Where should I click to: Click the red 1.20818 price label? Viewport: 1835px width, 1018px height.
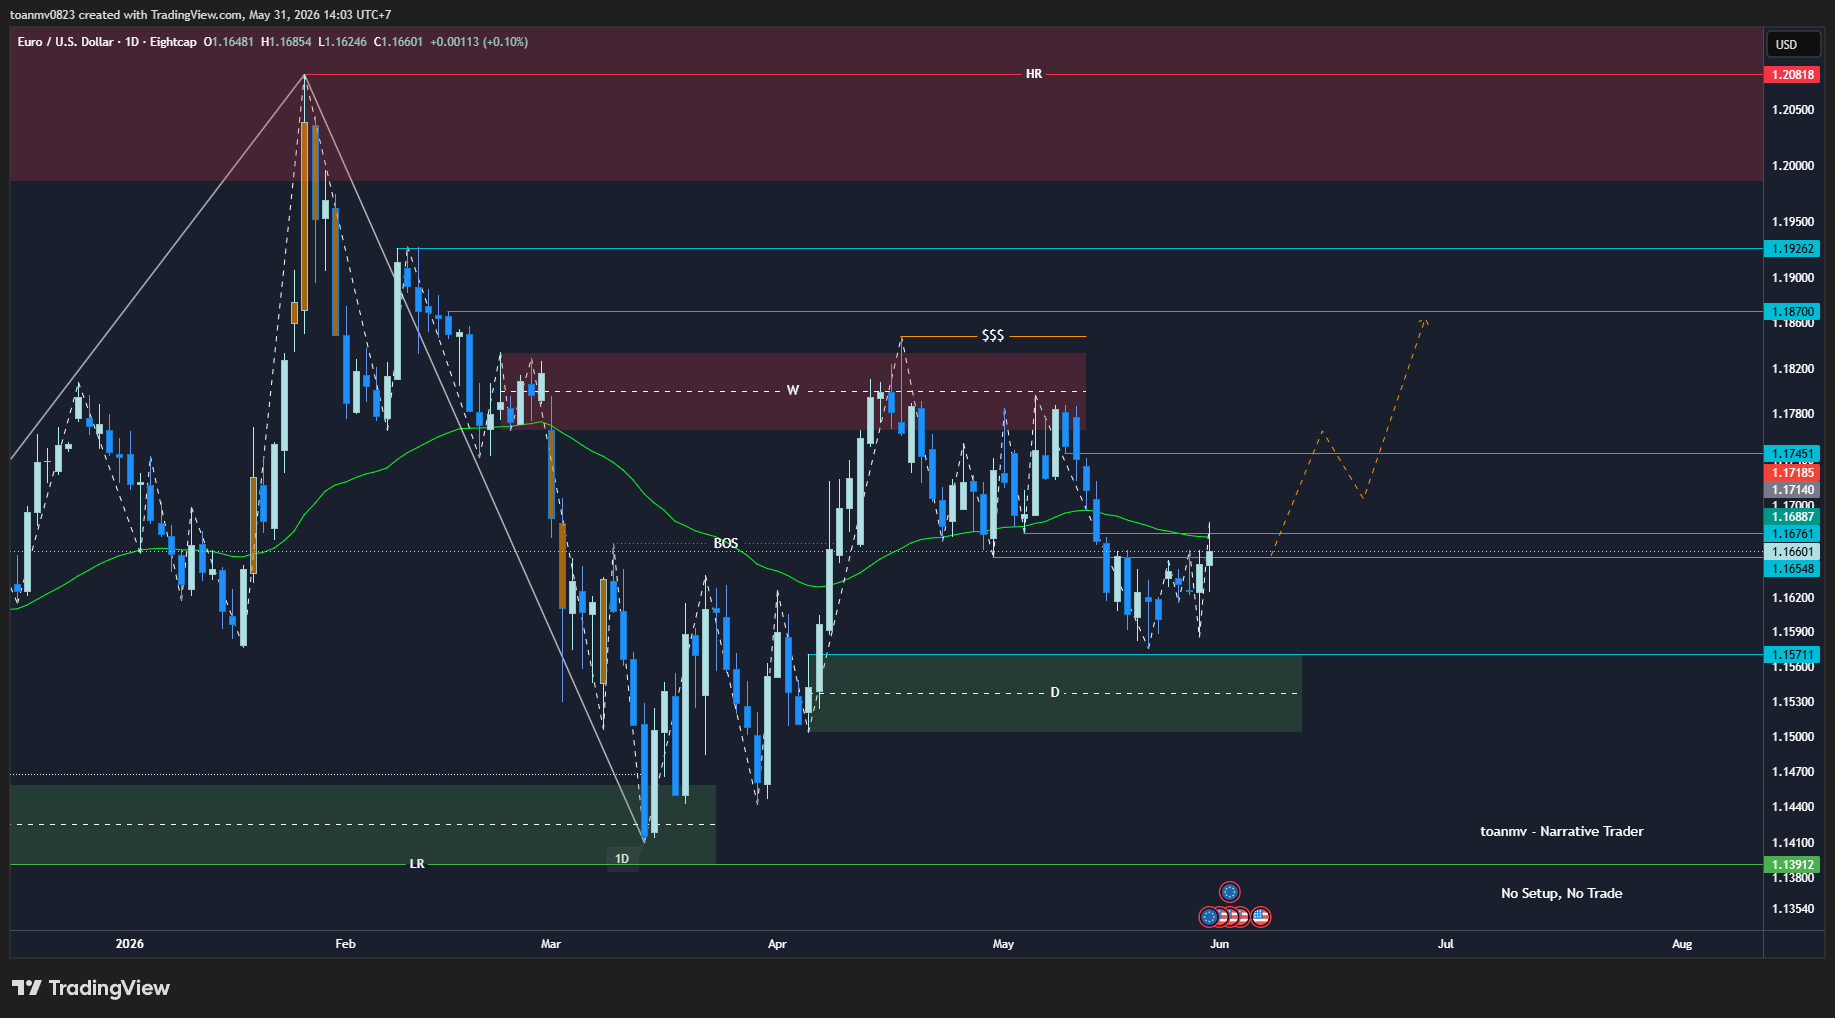pyautogui.click(x=1792, y=75)
